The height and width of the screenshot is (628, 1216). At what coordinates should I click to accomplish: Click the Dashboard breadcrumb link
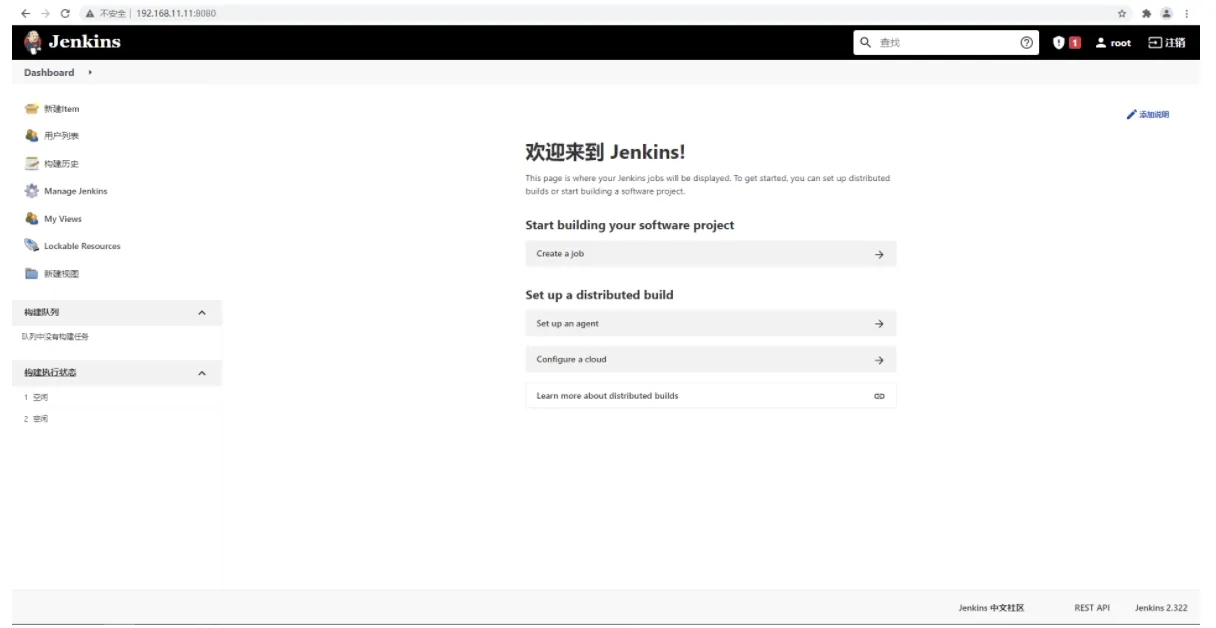pyautogui.click(x=49, y=73)
